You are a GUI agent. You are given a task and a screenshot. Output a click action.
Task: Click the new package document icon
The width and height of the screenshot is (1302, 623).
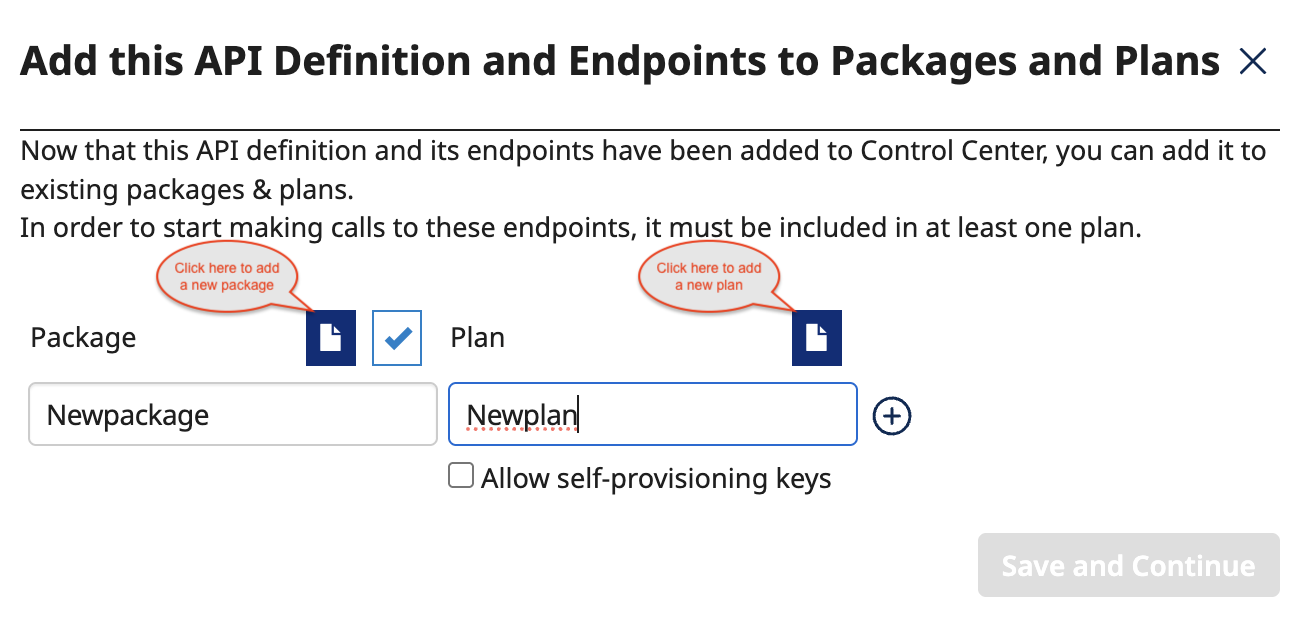pos(330,338)
